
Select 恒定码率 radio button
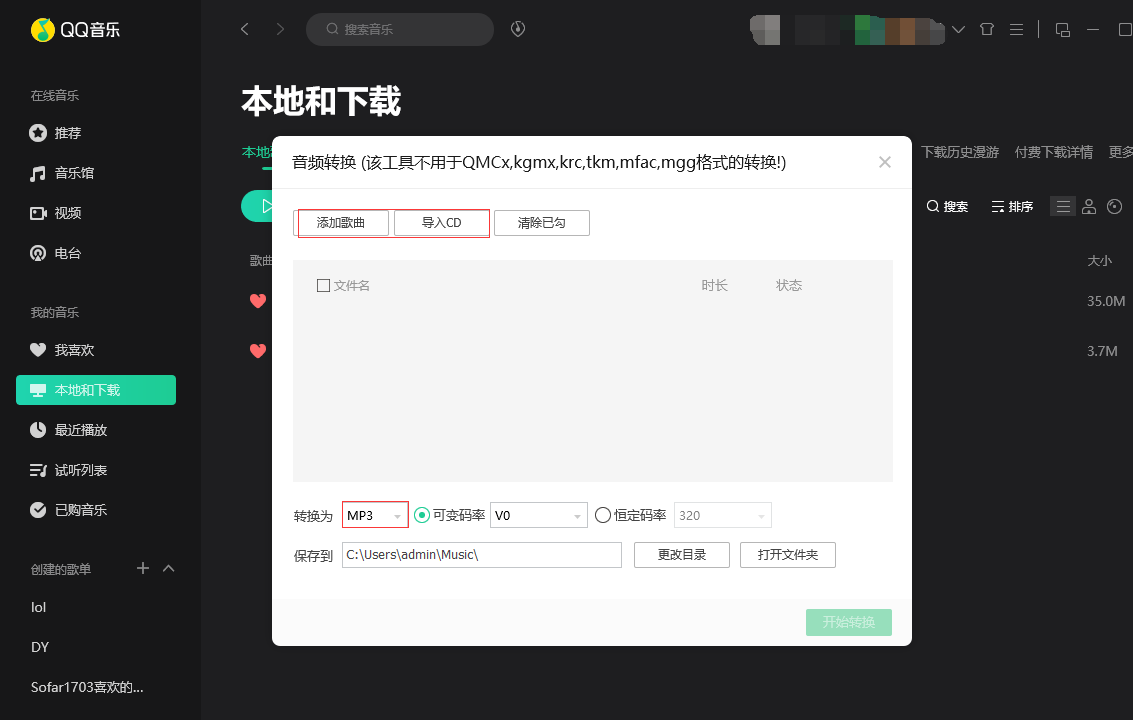point(603,515)
